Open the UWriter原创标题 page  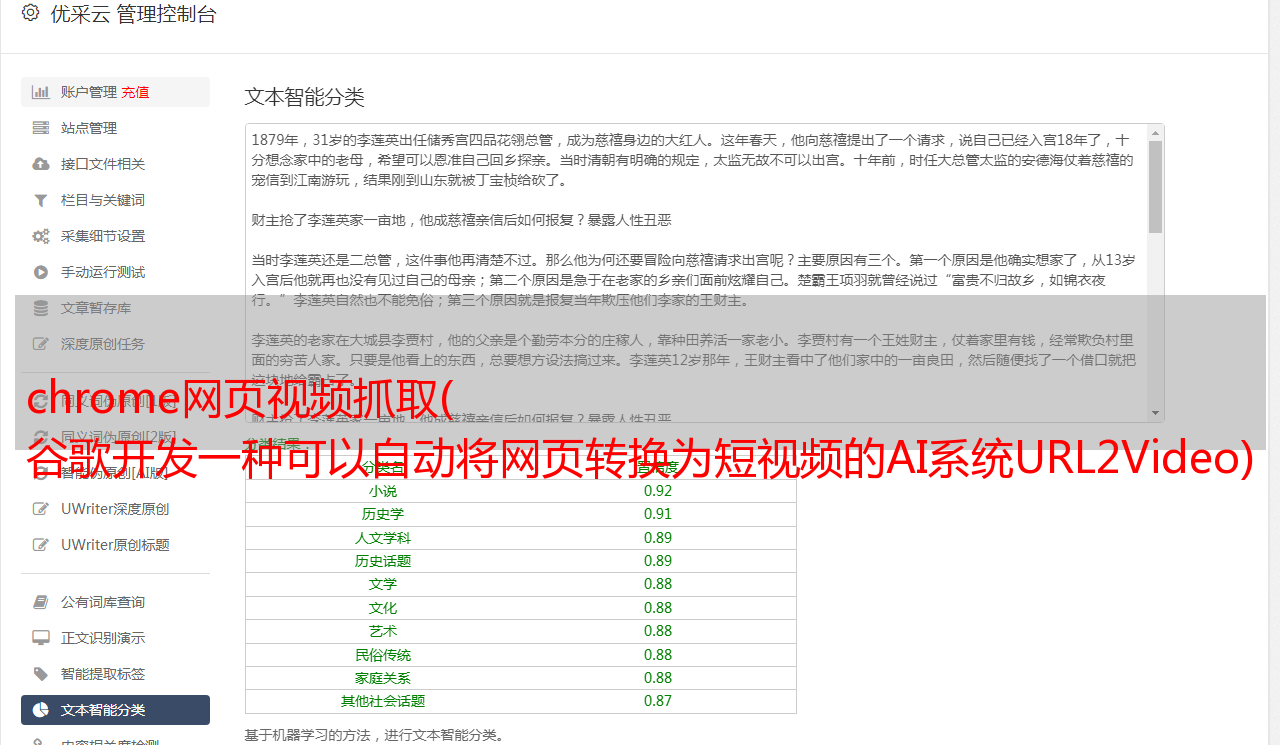[115, 545]
